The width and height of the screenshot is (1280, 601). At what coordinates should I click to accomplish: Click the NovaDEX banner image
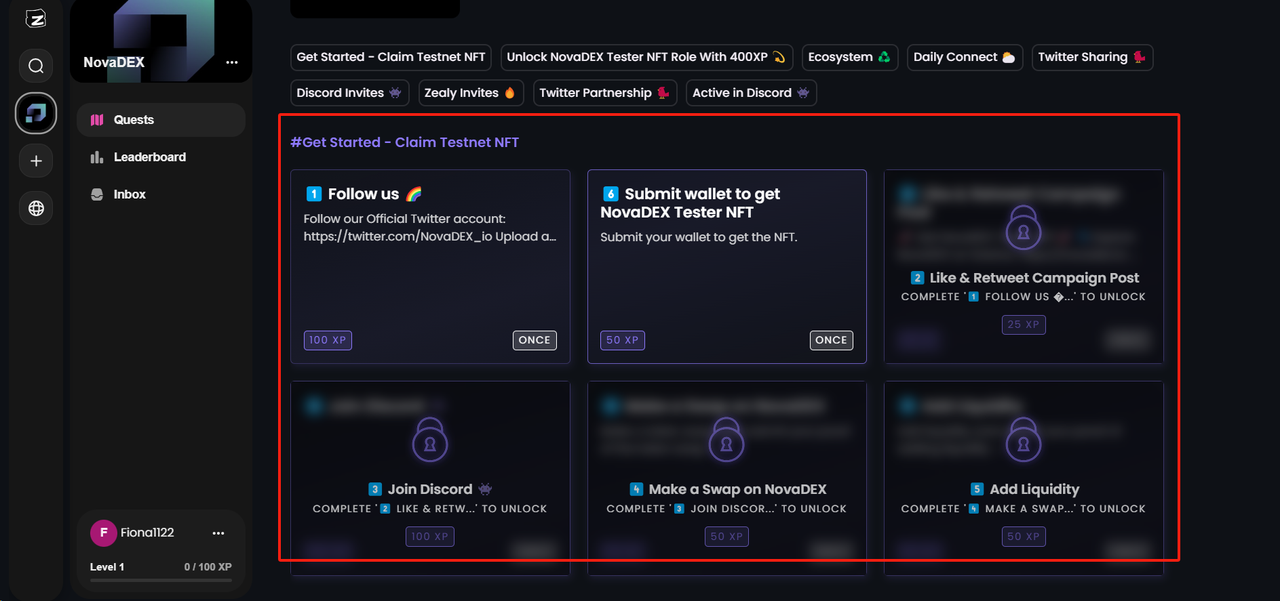[161, 41]
